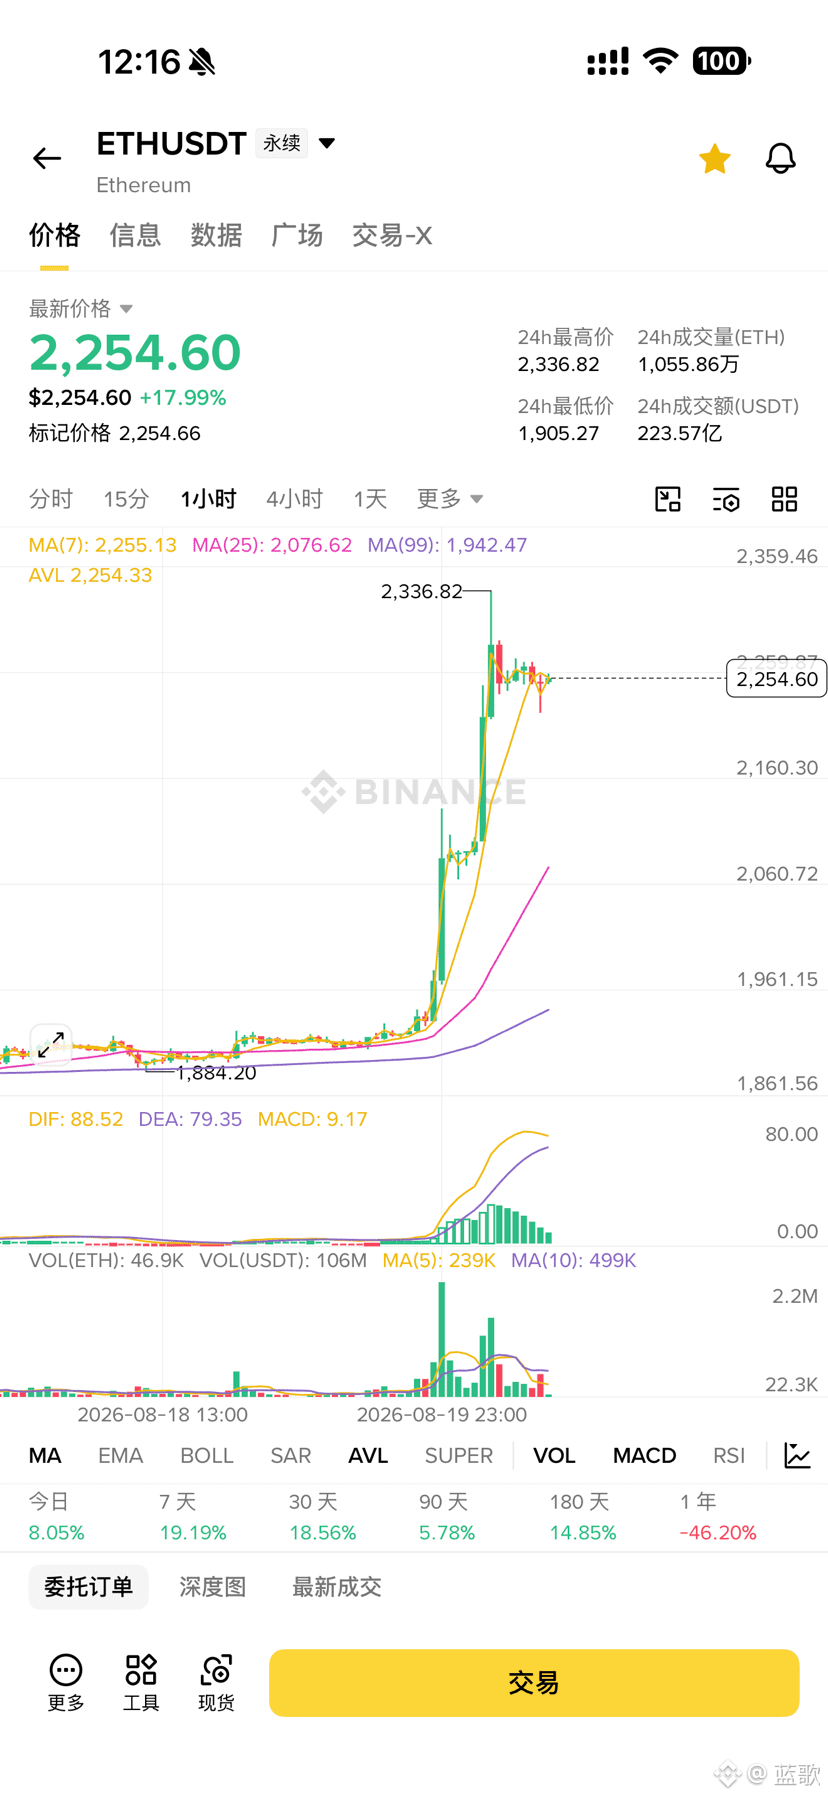The width and height of the screenshot is (828, 1800).
Task: Tap the MA(25): 2,076.62 label
Action: (272, 545)
